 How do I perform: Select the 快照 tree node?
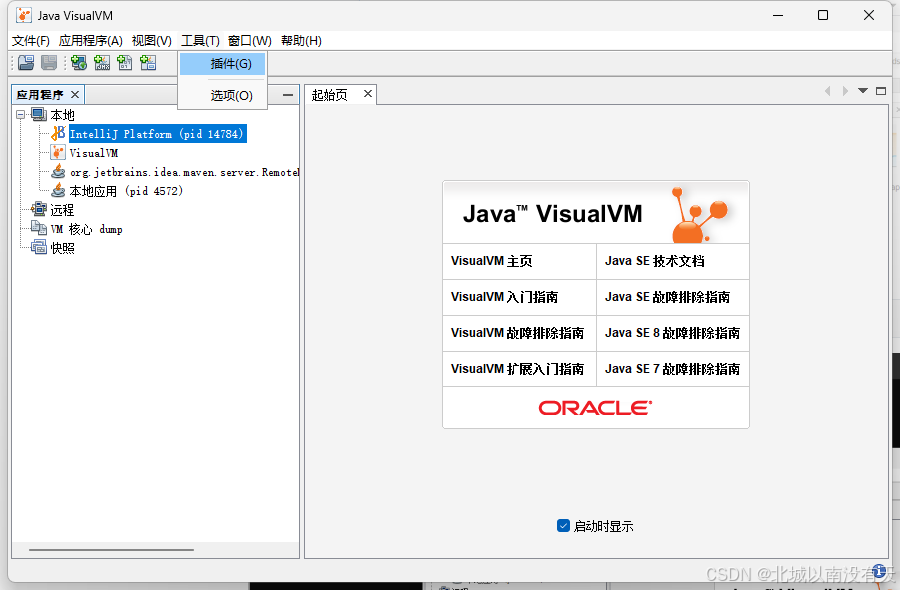coord(63,248)
